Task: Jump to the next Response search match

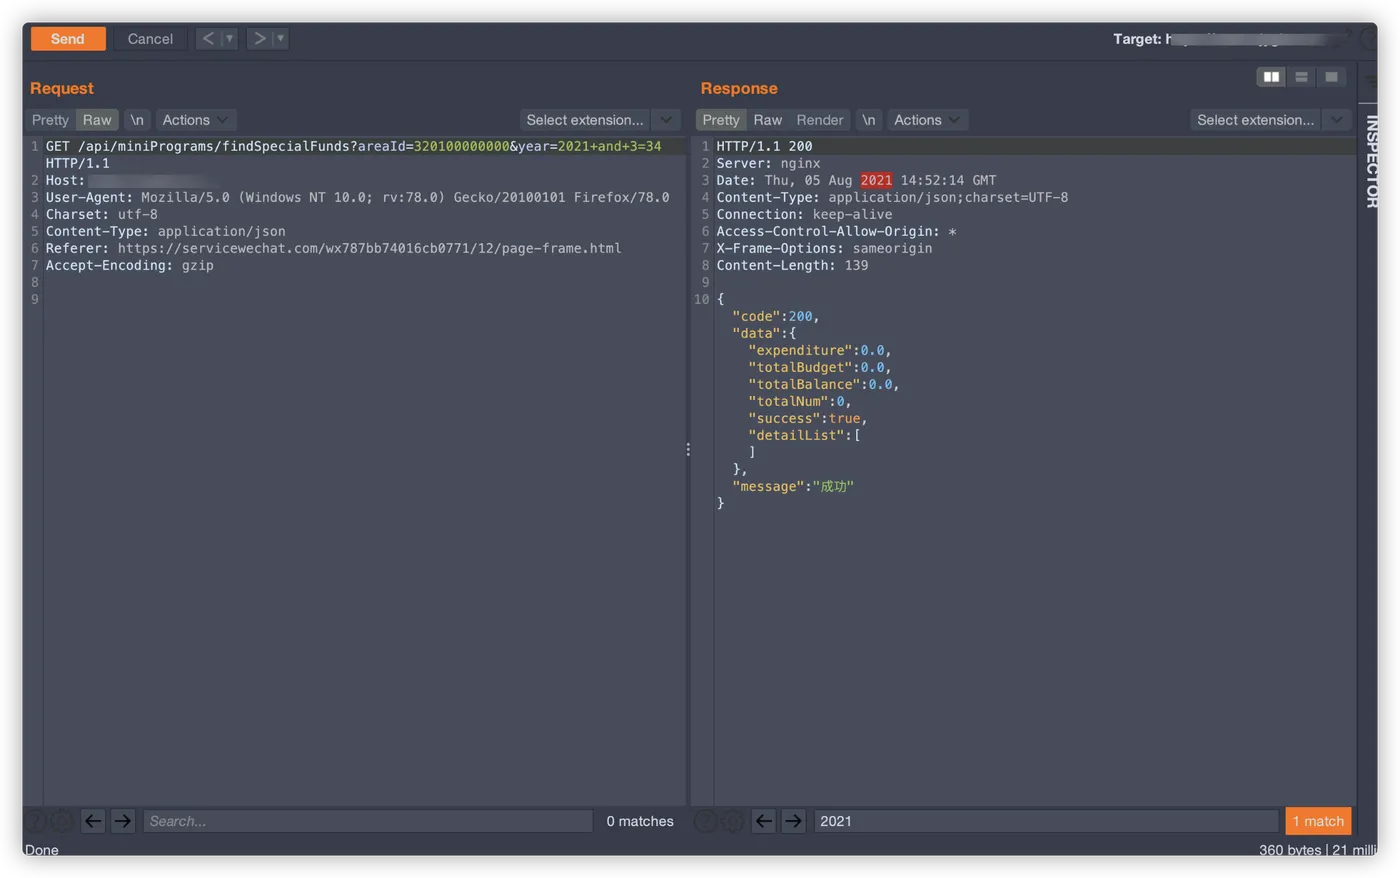Action: 794,821
